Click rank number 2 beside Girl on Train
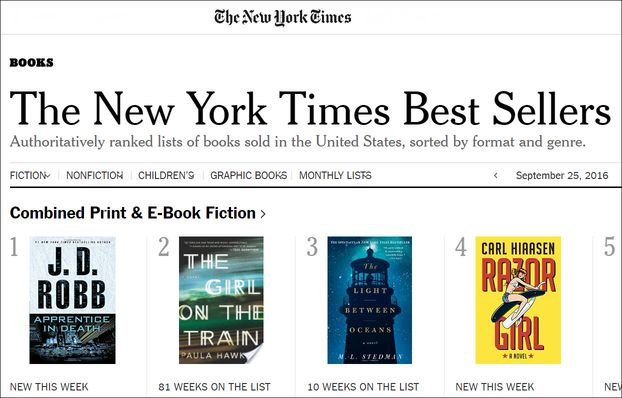Viewport: 622px width, 398px height. click(163, 247)
